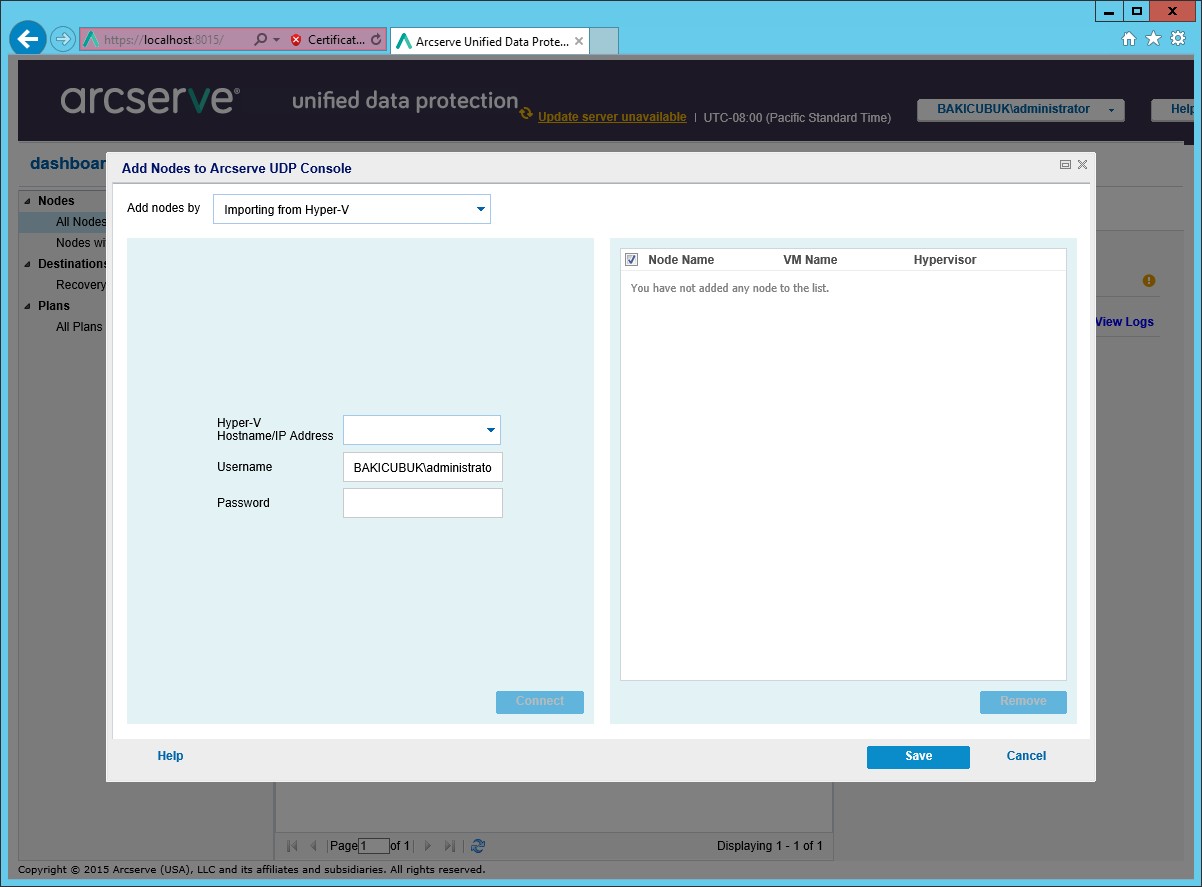
Task: Minimize the browser window
Action: click(1109, 11)
